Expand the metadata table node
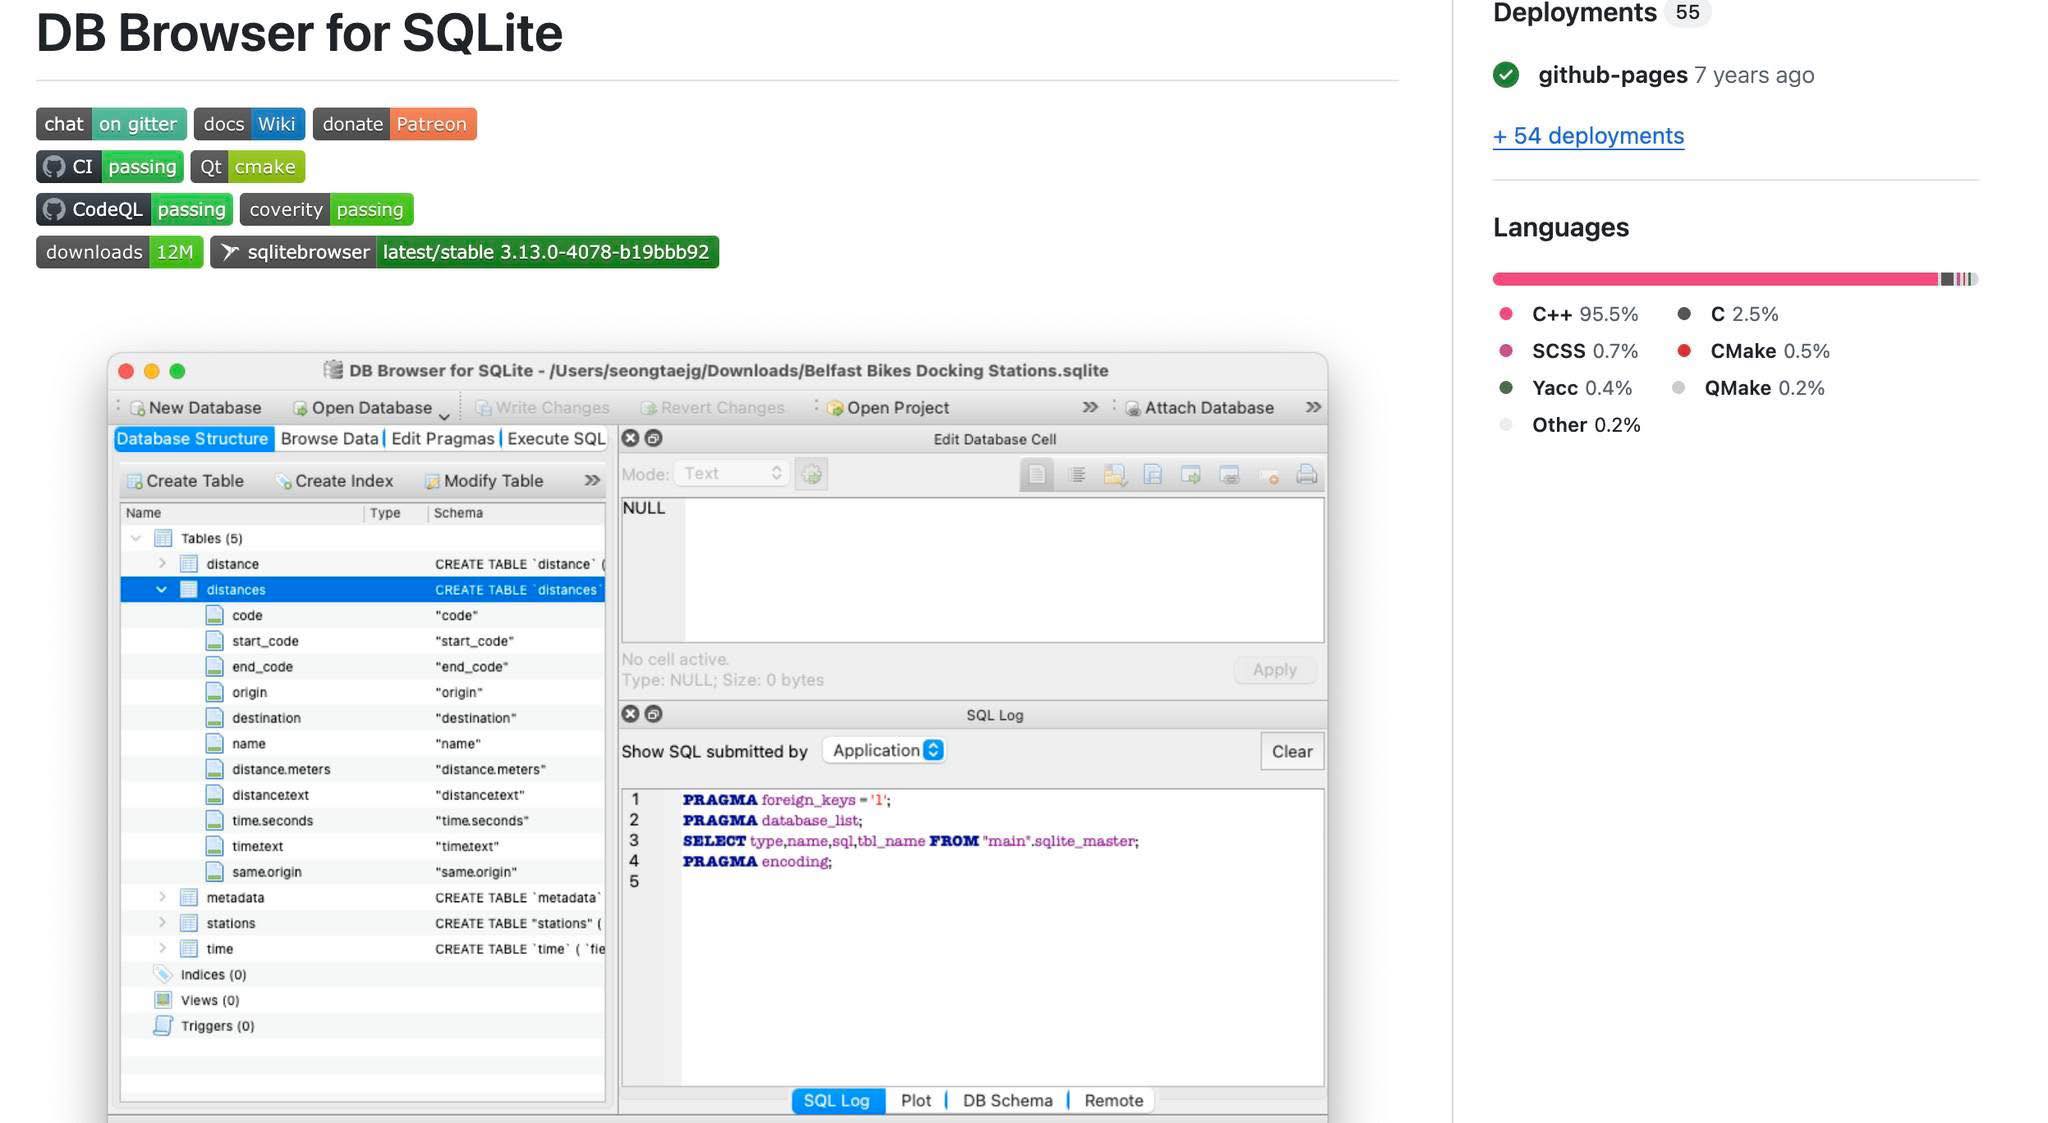 coord(162,897)
